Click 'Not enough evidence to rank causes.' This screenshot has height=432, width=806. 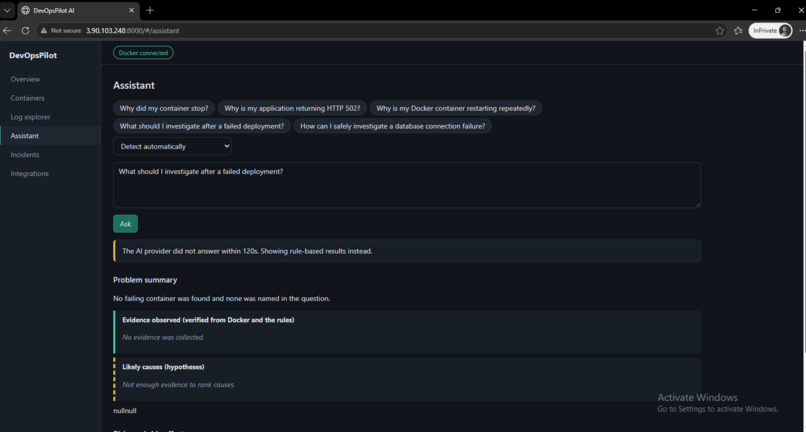tap(178, 385)
